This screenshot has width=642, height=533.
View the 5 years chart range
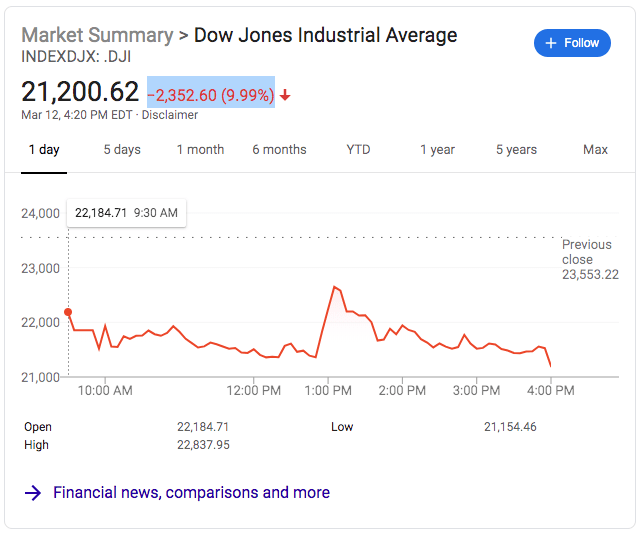516,150
